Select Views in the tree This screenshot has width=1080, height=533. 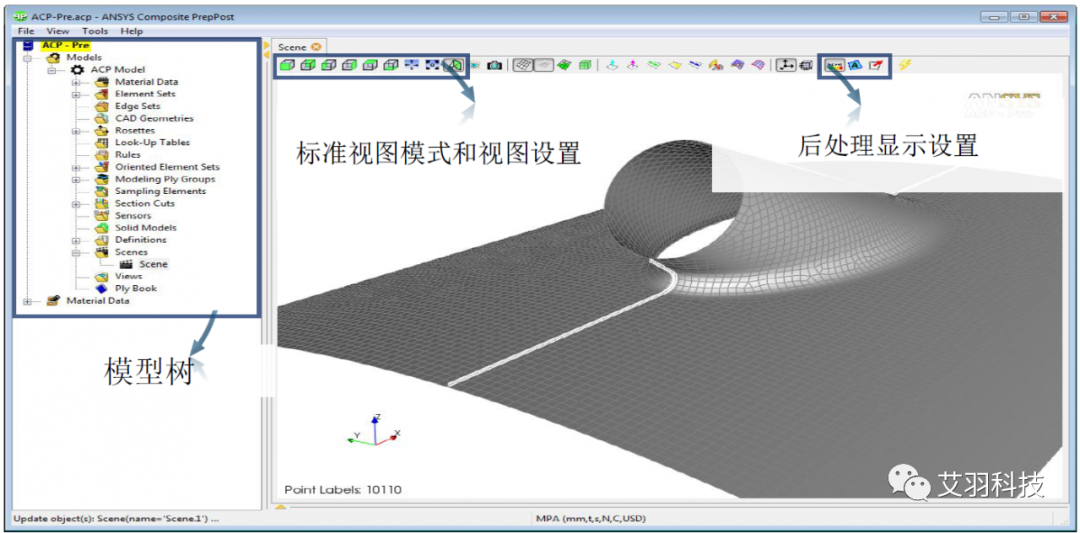point(129,276)
